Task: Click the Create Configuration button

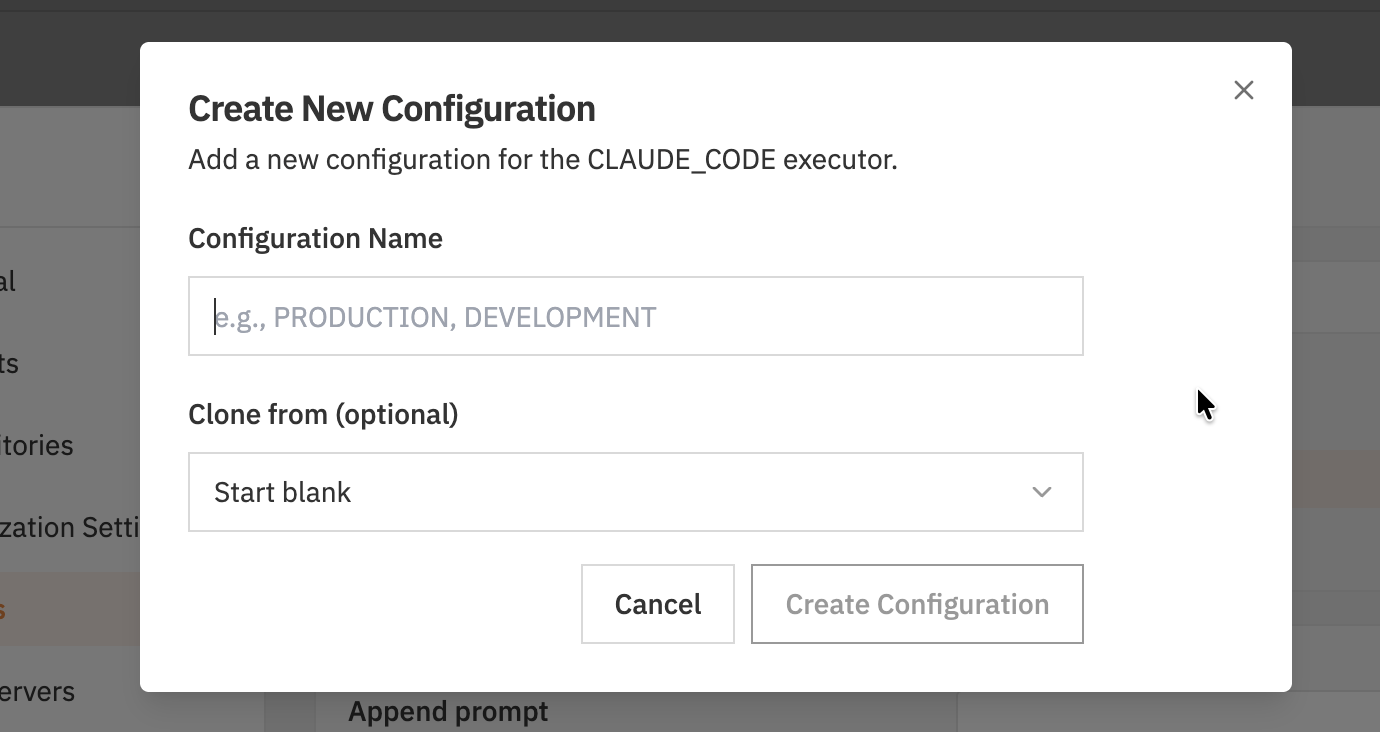Action: click(x=917, y=604)
